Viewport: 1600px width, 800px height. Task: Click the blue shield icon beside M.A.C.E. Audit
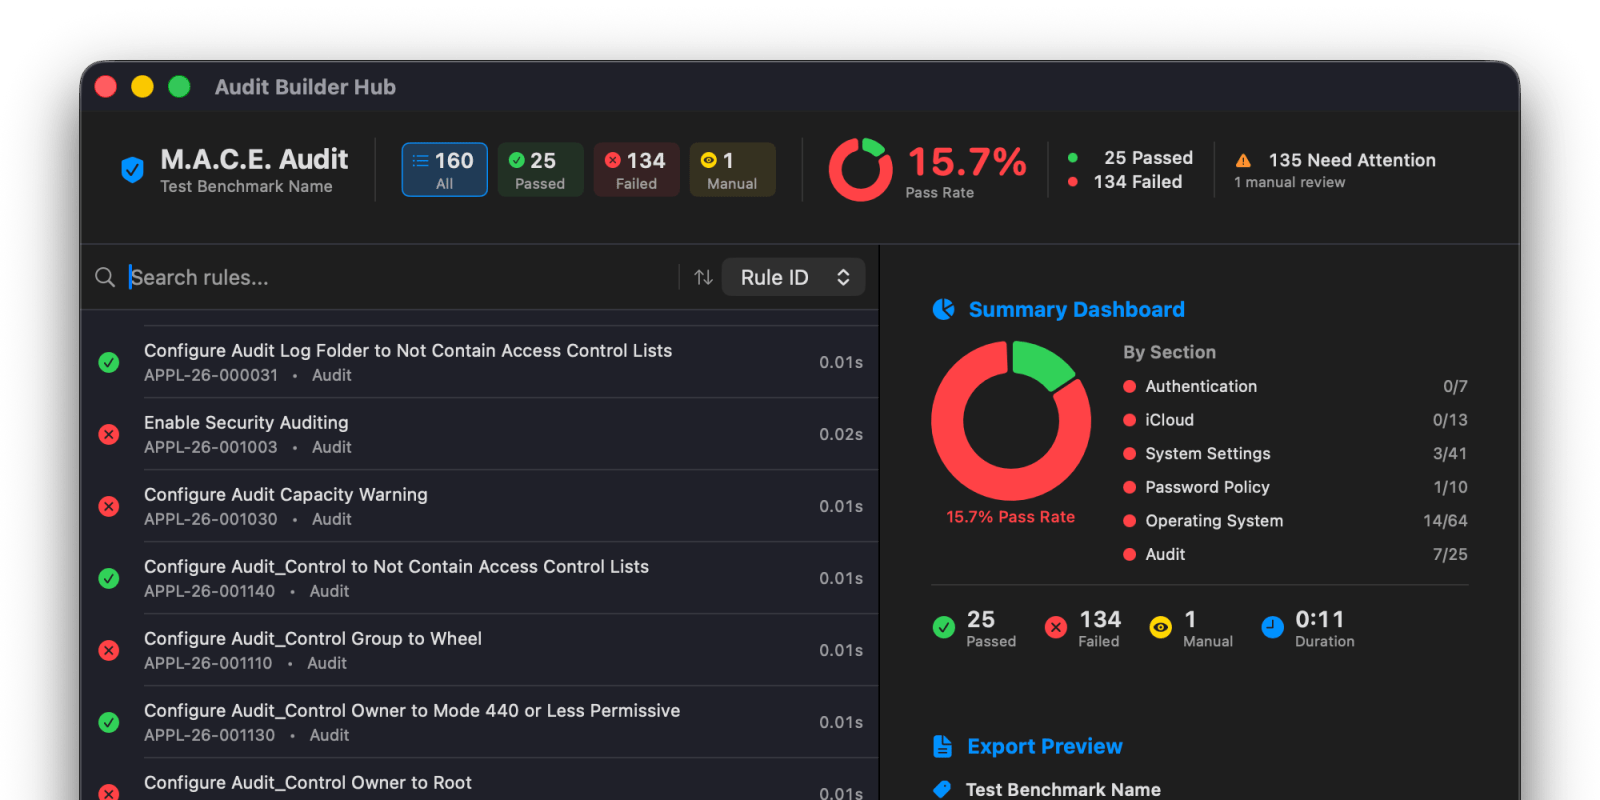coord(132,170)
